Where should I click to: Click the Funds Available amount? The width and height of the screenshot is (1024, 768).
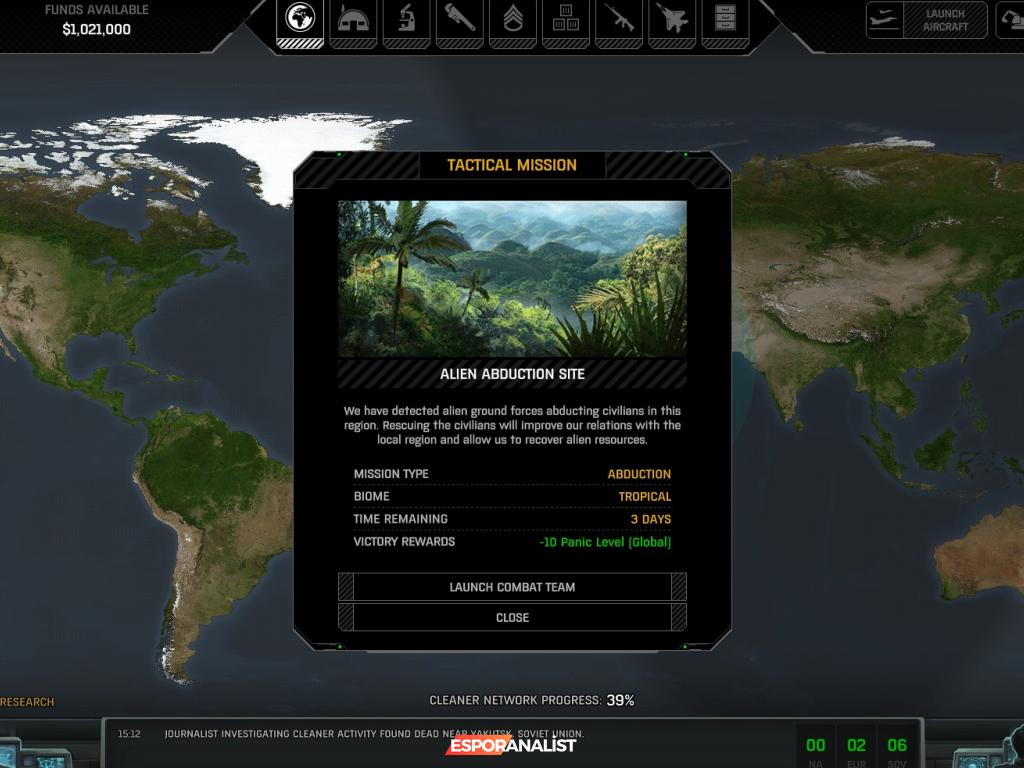coord(97,29)
